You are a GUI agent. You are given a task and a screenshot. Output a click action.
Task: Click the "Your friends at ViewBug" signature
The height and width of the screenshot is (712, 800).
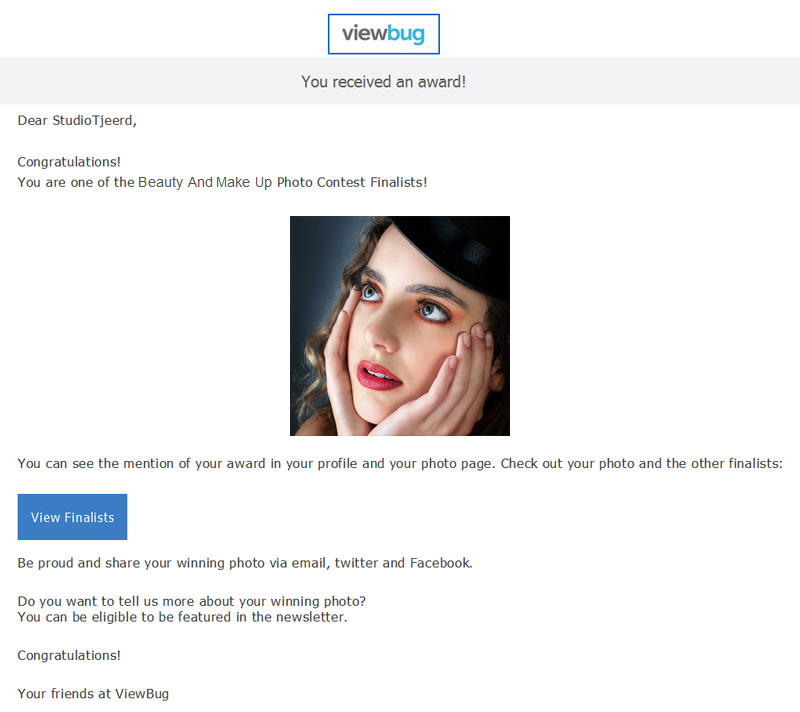tap(93, 694)
